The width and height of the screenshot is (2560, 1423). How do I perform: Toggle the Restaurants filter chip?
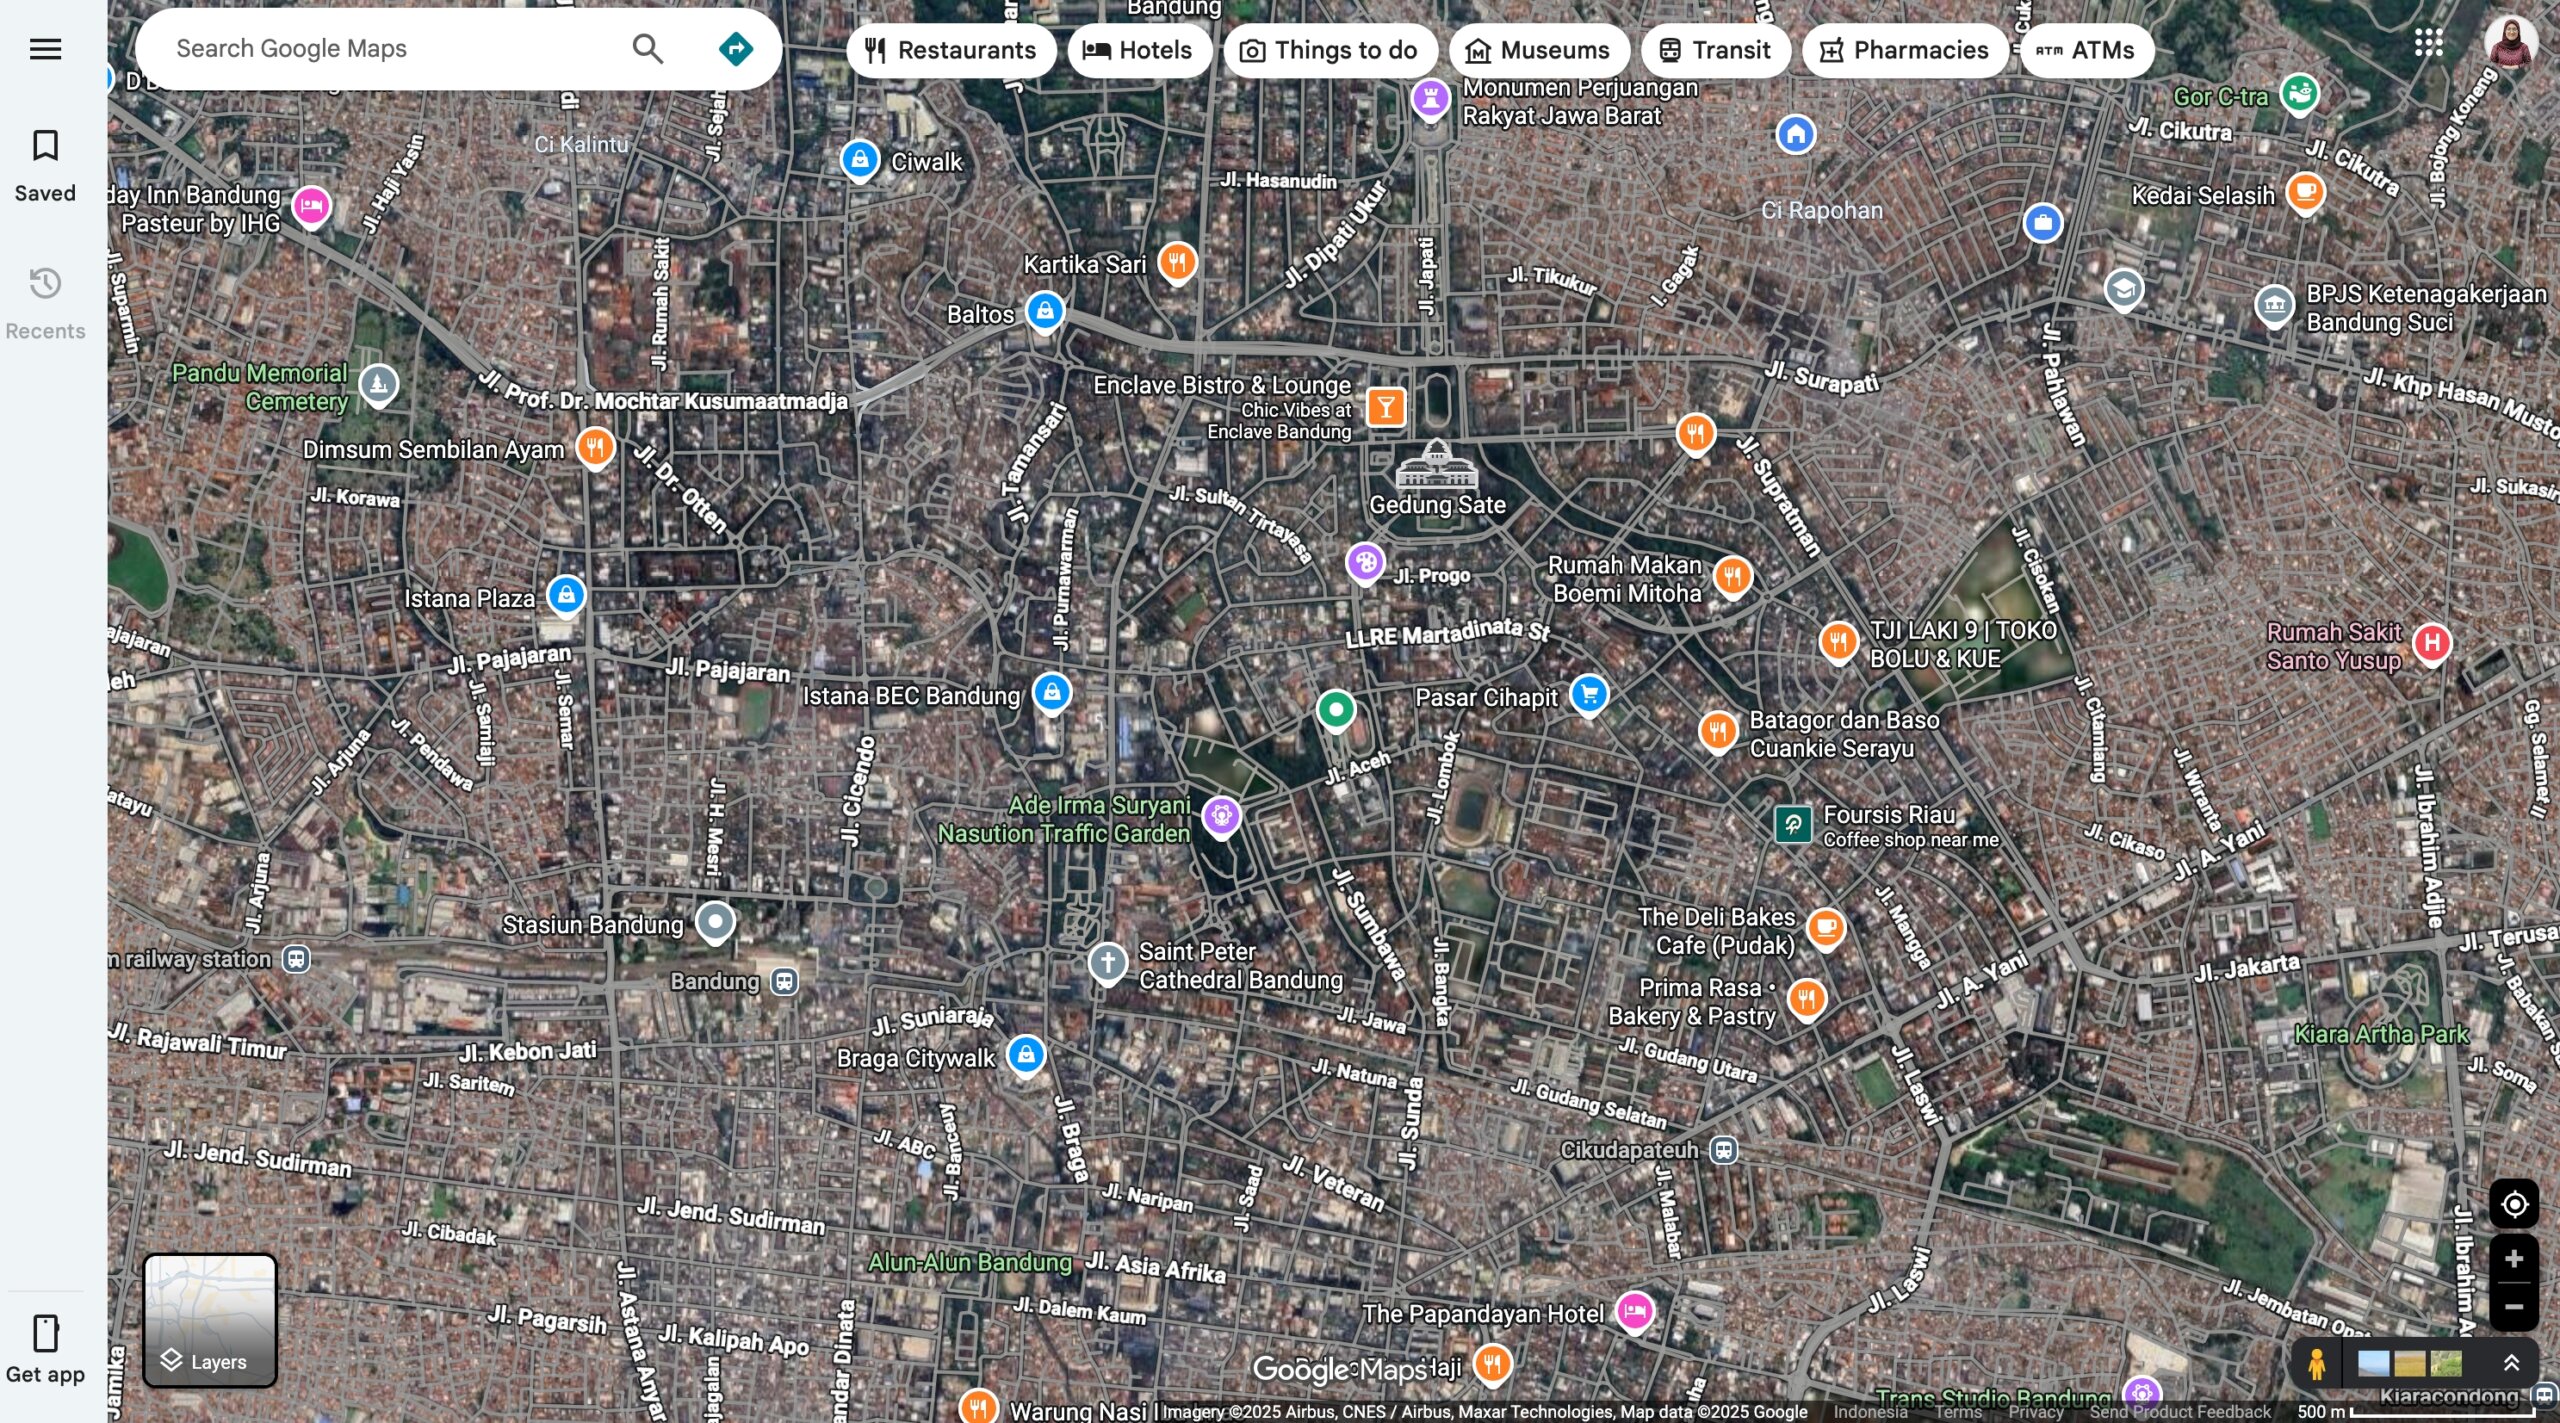950,51
